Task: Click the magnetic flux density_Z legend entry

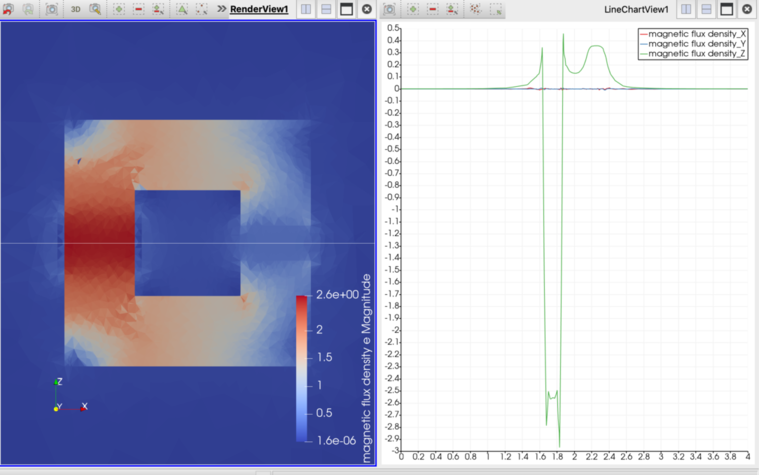Action: pos(693,54)
